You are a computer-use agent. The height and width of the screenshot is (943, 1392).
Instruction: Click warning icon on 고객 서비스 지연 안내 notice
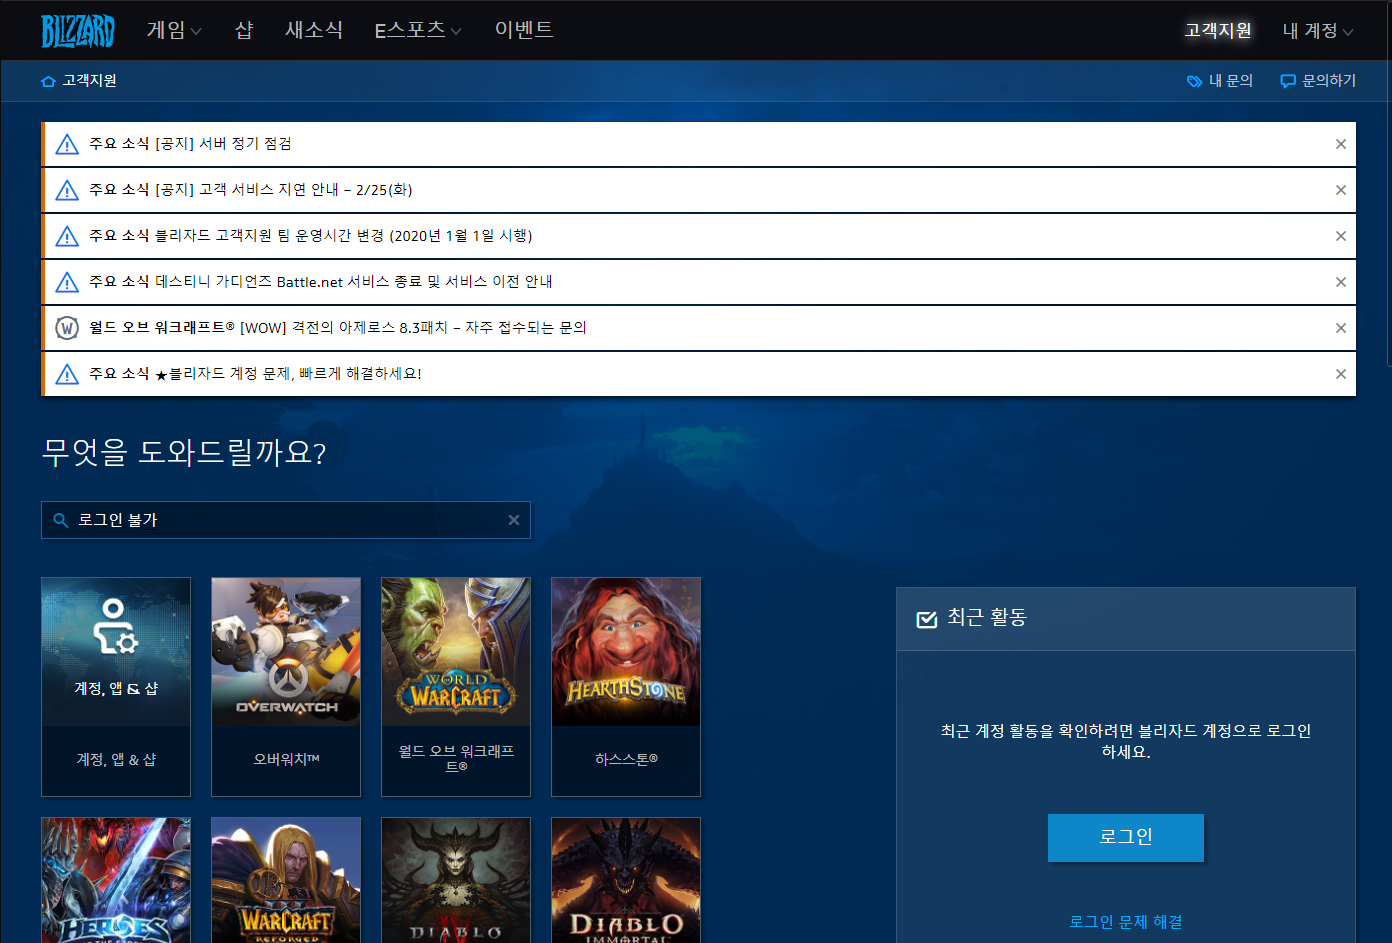coord(67,190)
